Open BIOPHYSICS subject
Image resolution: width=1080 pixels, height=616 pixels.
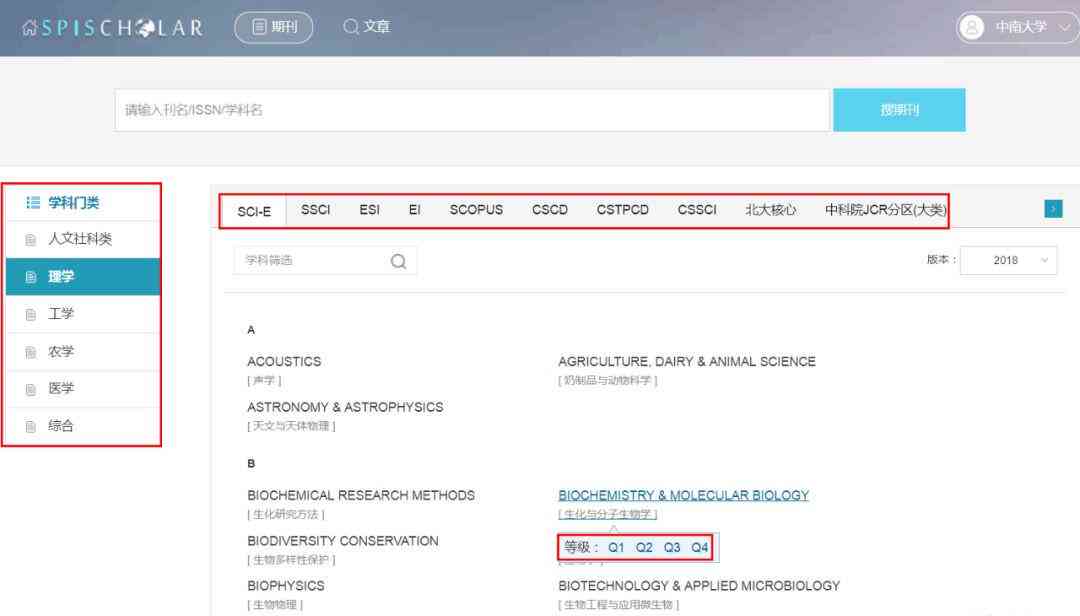[x=286, y=586]
